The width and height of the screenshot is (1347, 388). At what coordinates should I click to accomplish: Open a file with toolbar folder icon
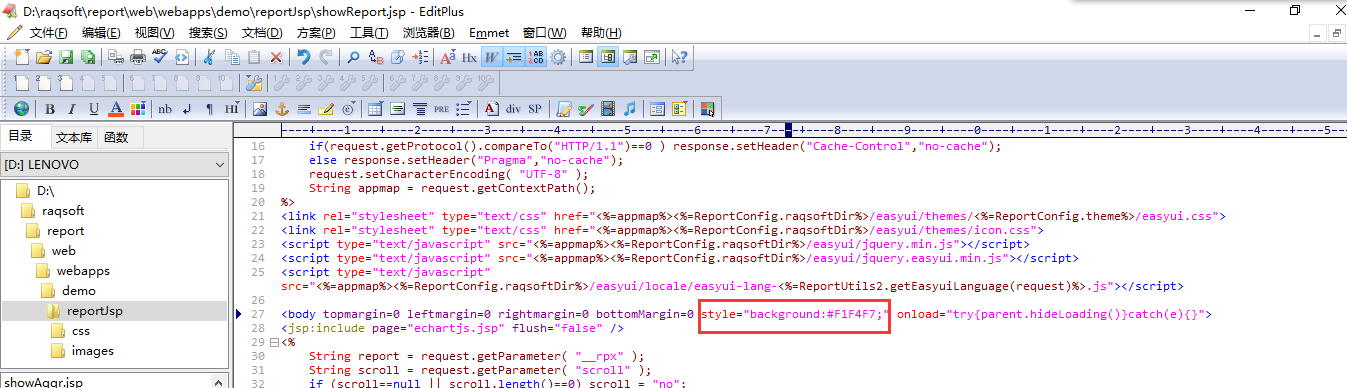pos(44,57)
